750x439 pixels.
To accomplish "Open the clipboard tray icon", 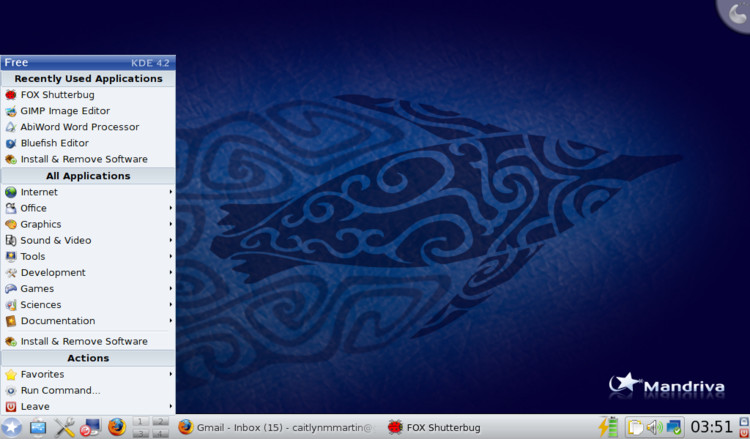I will coord(636,427).
